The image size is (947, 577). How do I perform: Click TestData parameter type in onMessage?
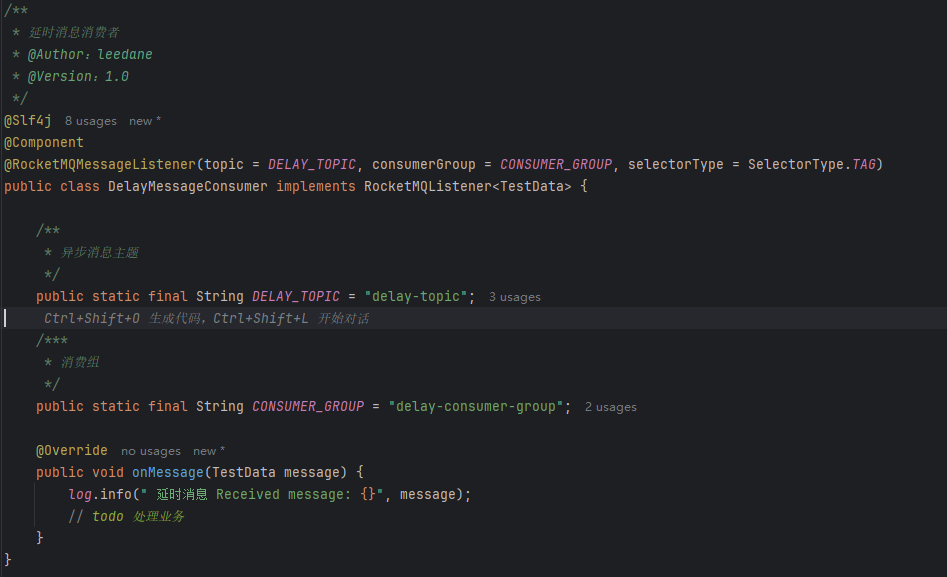pos(244,472)
